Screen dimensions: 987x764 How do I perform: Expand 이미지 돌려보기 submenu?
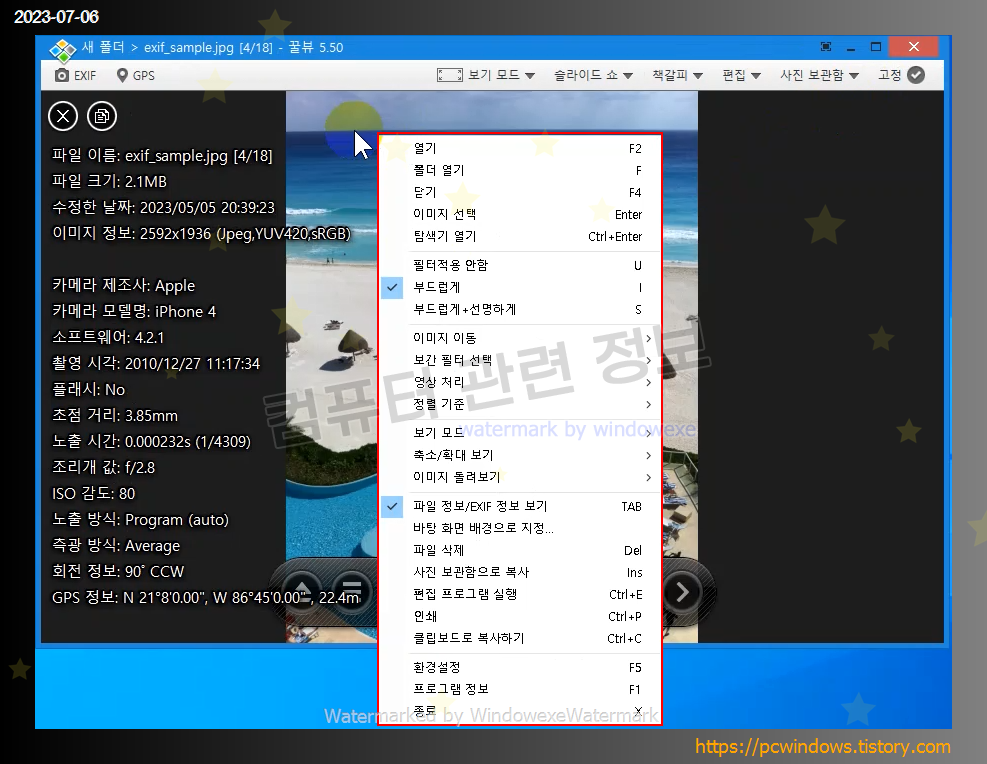coord(520,478)
